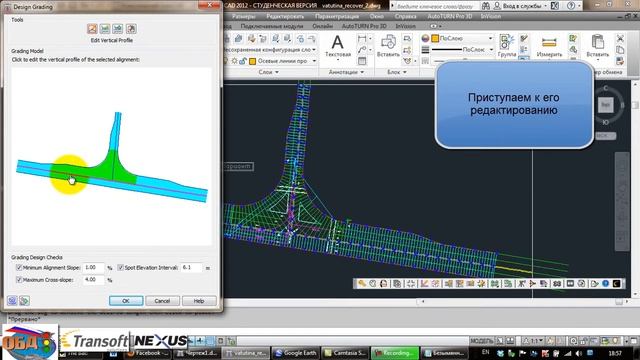Toggle layer lock icon in layer dropdown
The width and height of the screenshot is (640, 360).
(243, 61)
